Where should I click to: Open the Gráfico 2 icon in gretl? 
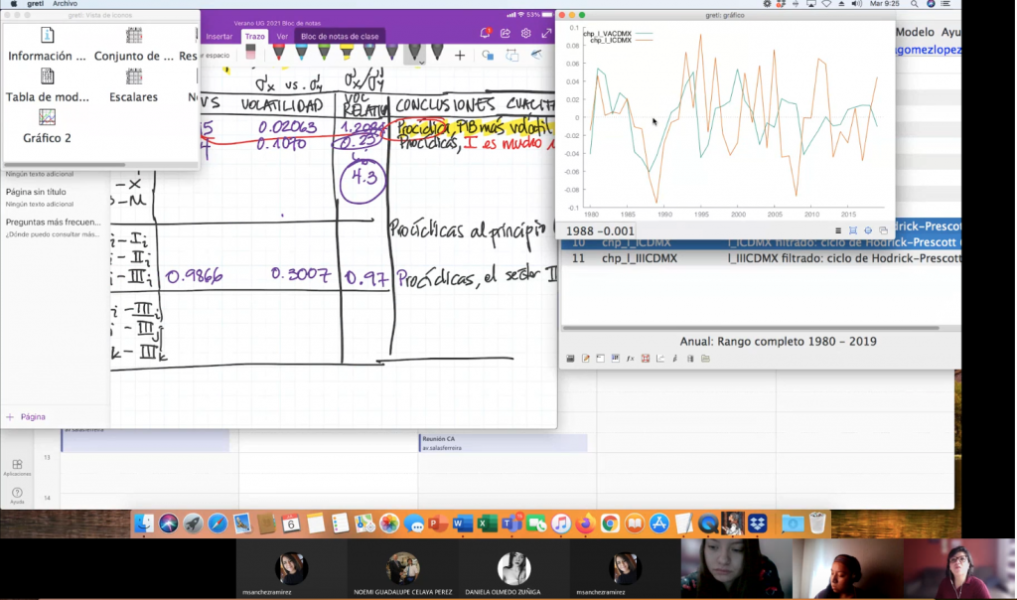[x=47, y=124]
